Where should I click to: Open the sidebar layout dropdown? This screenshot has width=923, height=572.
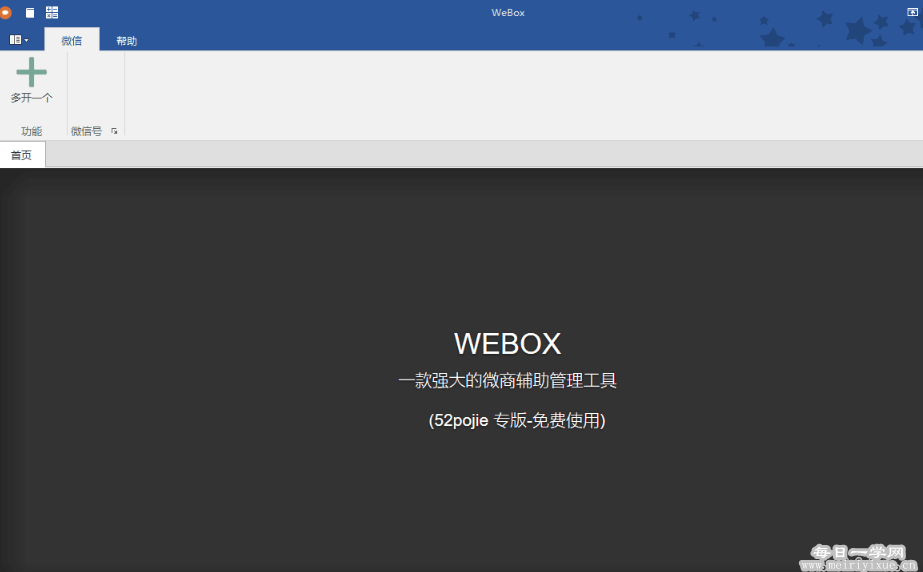click(19, 40)
